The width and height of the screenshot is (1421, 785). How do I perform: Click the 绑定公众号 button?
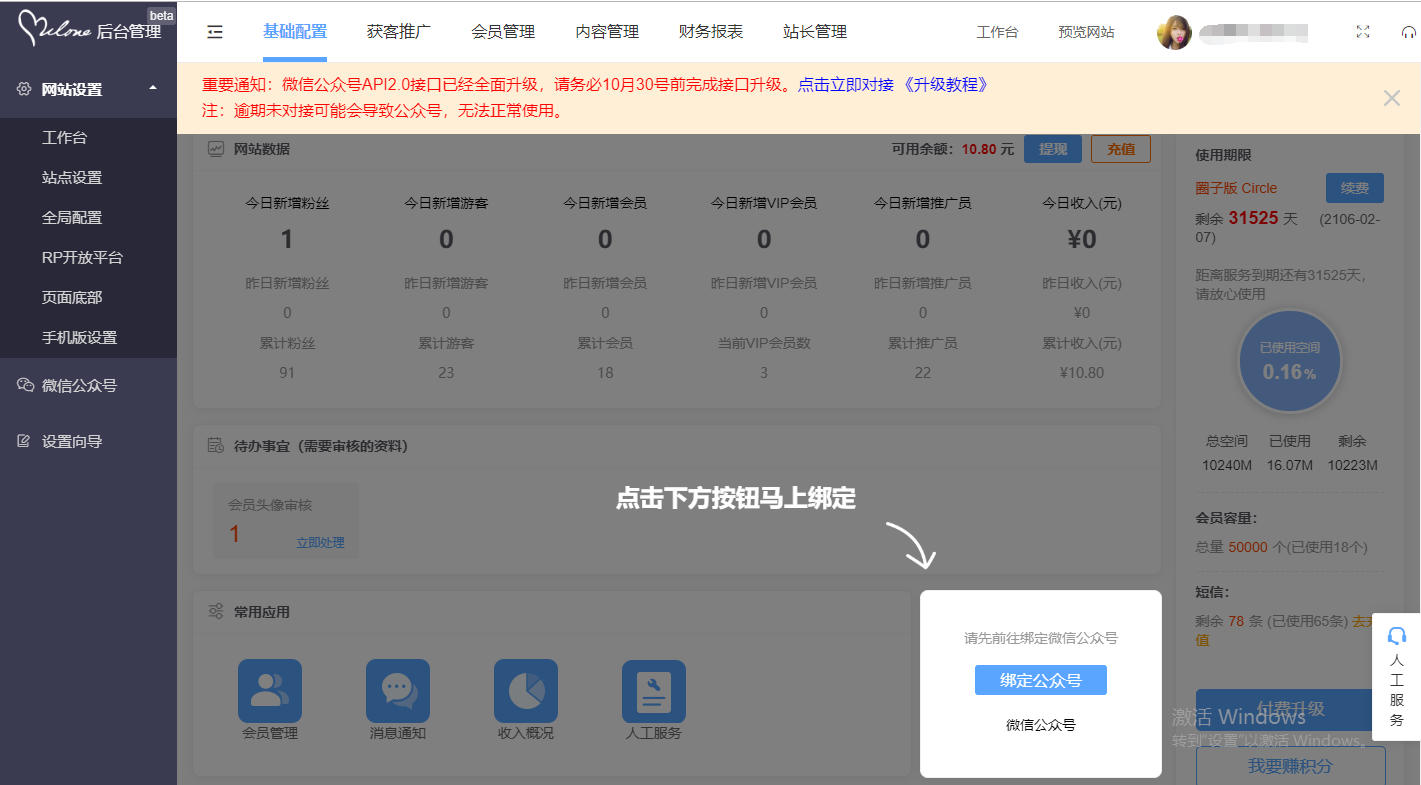click(x=1041, y=680)
